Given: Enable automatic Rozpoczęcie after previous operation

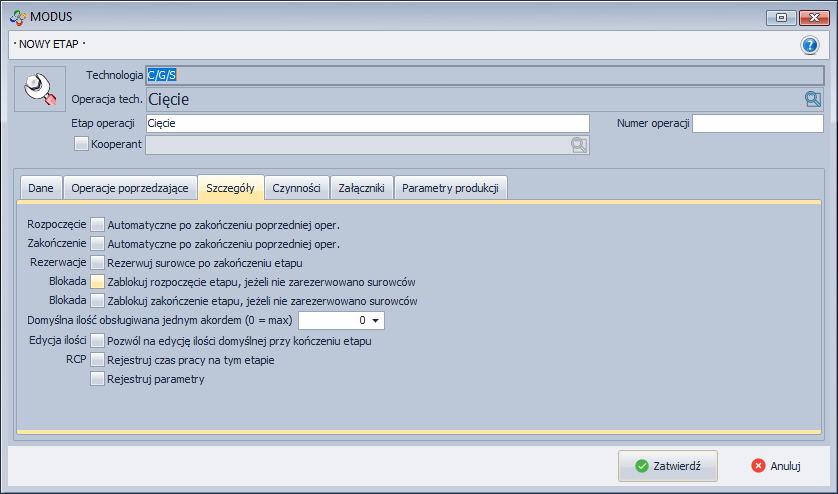Looking at the screenshot, I should pos(98,224).
